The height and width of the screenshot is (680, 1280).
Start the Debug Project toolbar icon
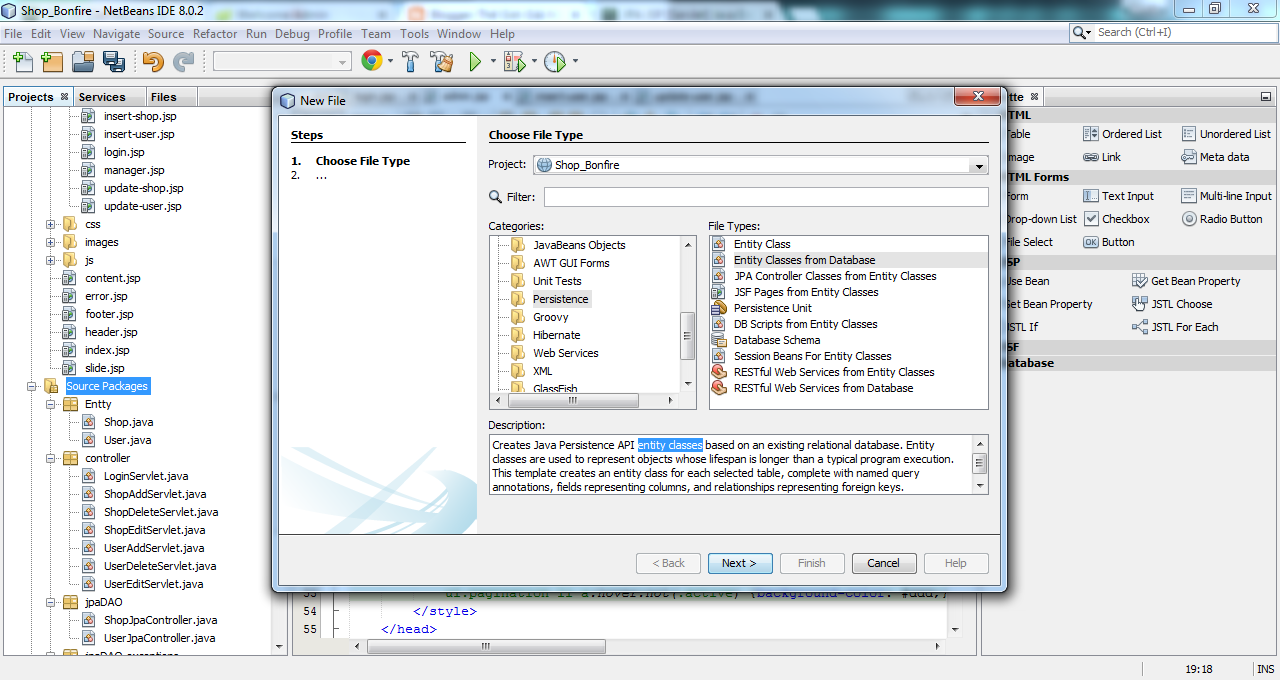point(512,61)
